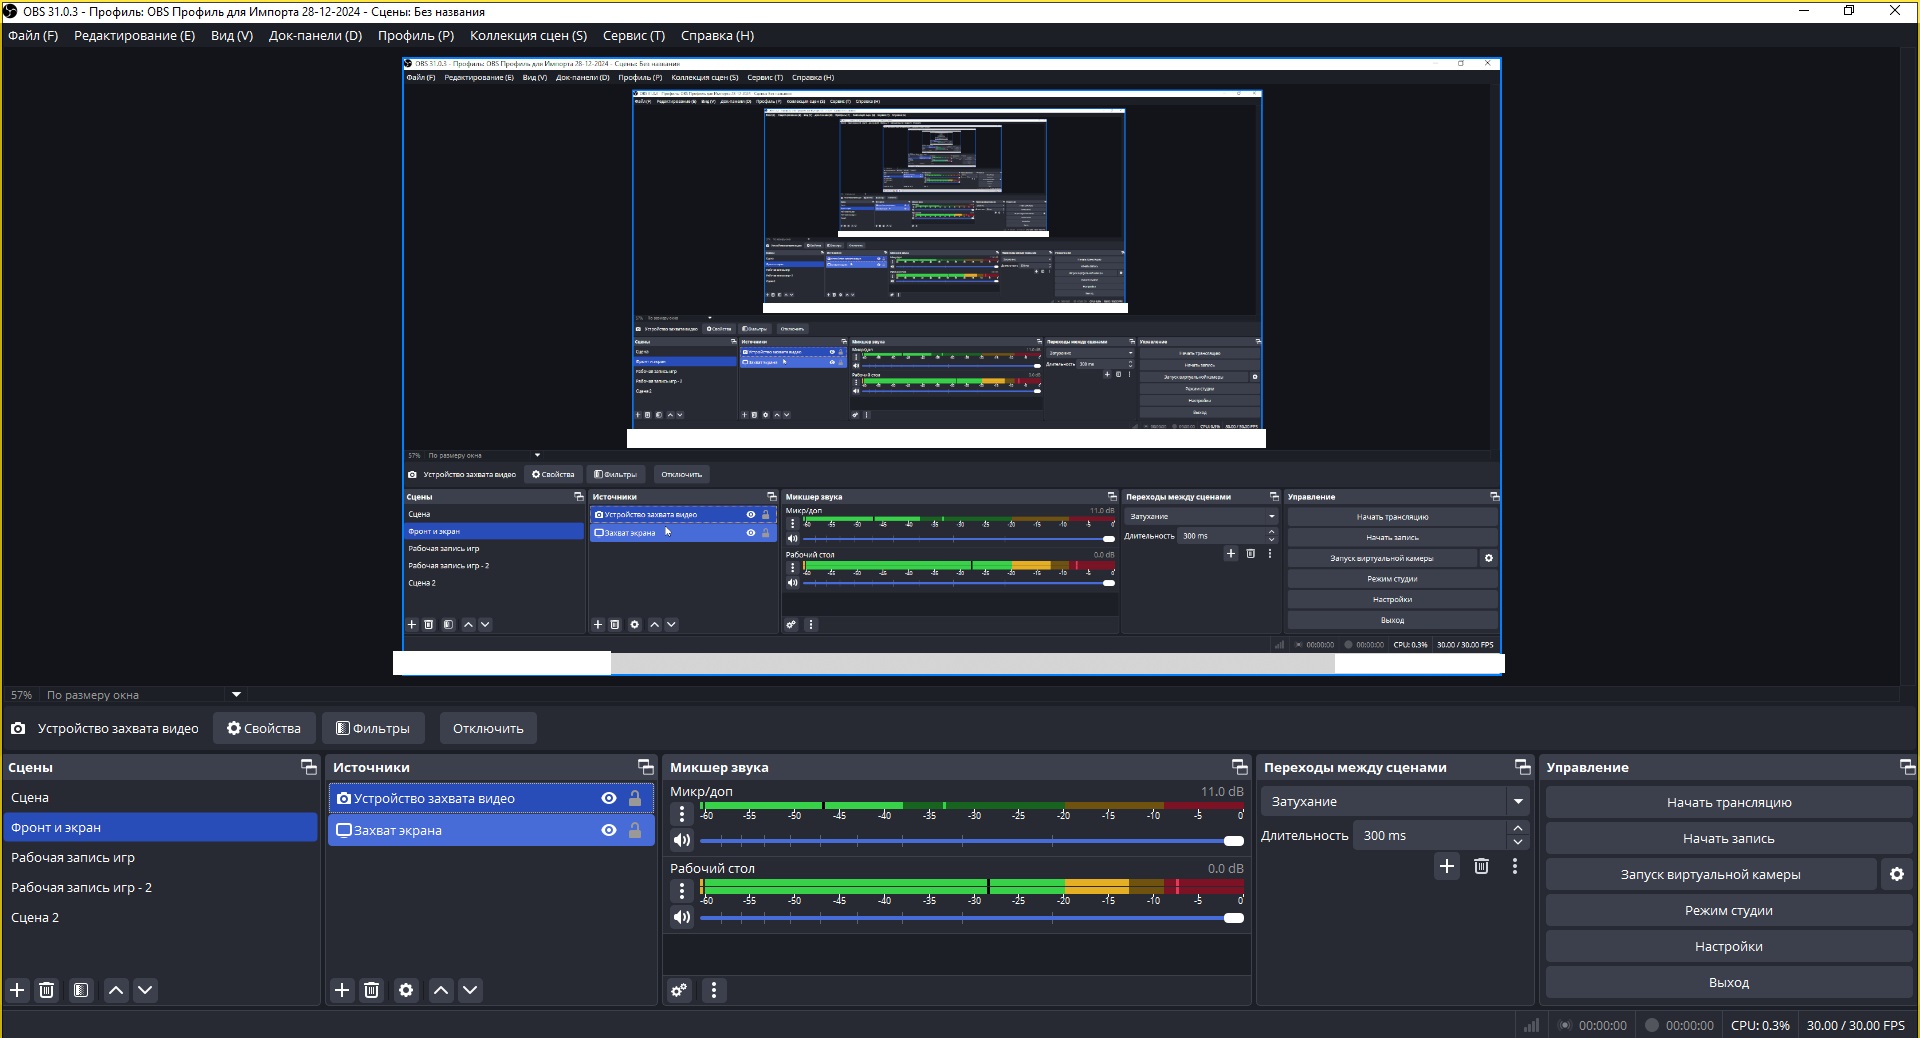Increase transition duration with up arrow
The image size is (1920, 1038).
(x=1518, y=828)
